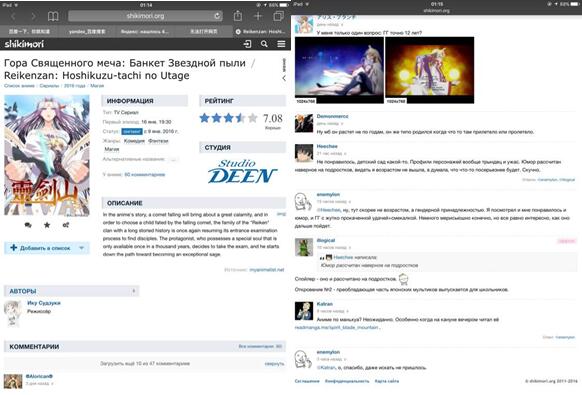The image size is (582, 395).
Task: Tap the Illogical green avatar
Action: (x=304, y=247)
